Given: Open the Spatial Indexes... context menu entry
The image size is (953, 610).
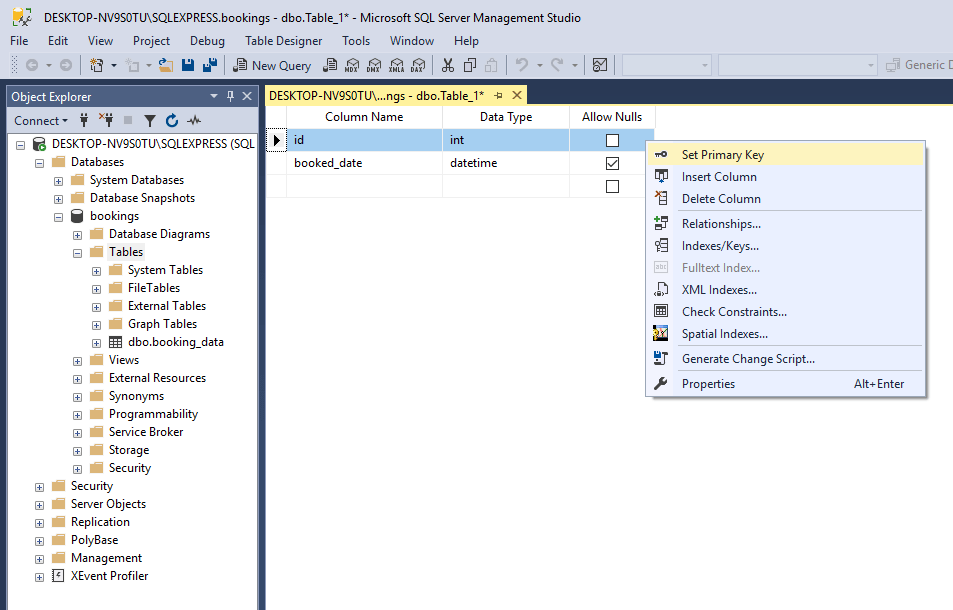Looking at the screenshot, I should click(x=785, y=334).
